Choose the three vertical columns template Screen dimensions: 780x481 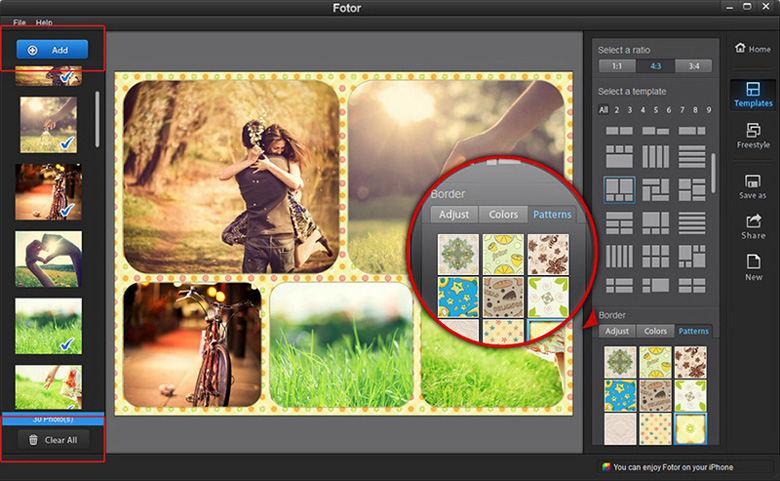tap(655, 157)
